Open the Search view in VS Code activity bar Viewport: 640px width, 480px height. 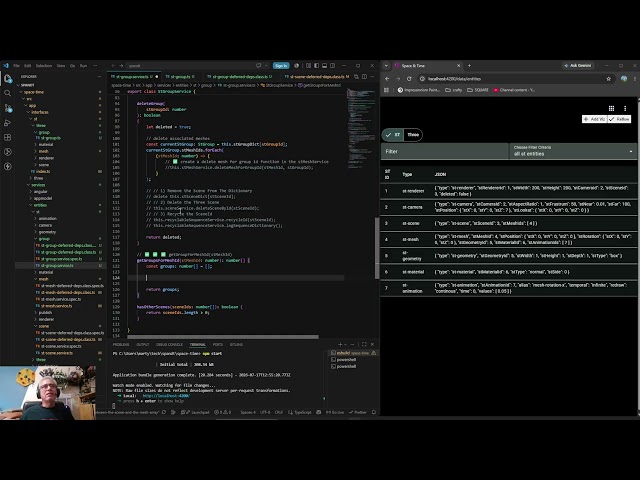(8, 93)
